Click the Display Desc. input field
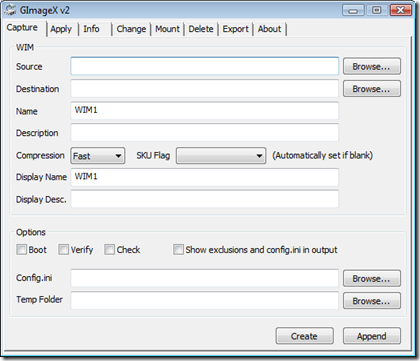The width and height of the screenshot is (420, 361). pos(205,199)
